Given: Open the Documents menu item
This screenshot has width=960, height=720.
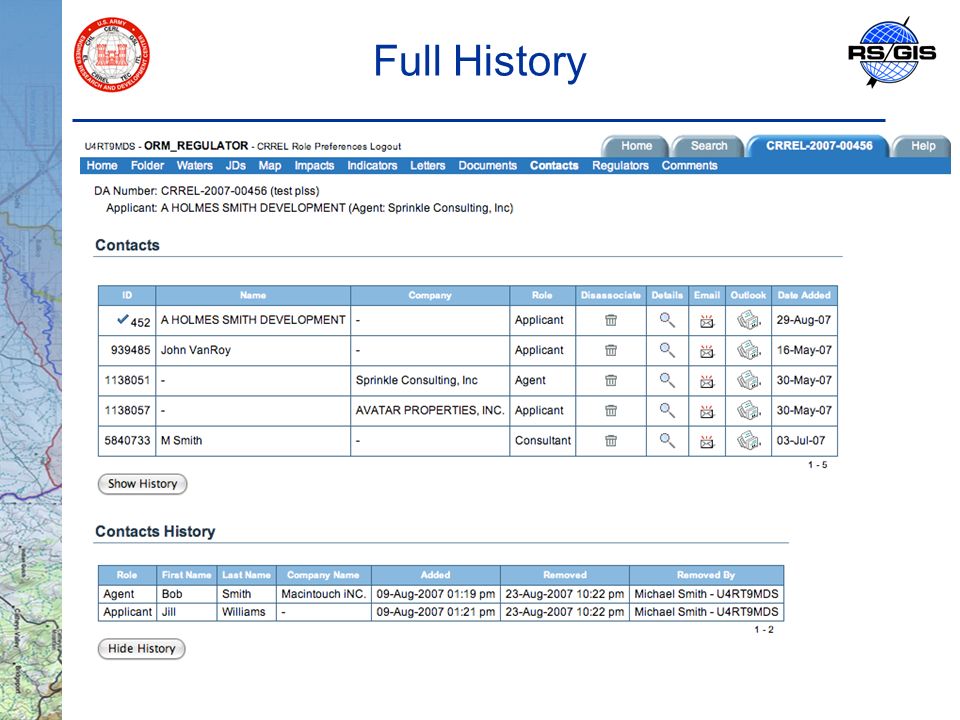Looking at the screenshot, I should 487,165.
